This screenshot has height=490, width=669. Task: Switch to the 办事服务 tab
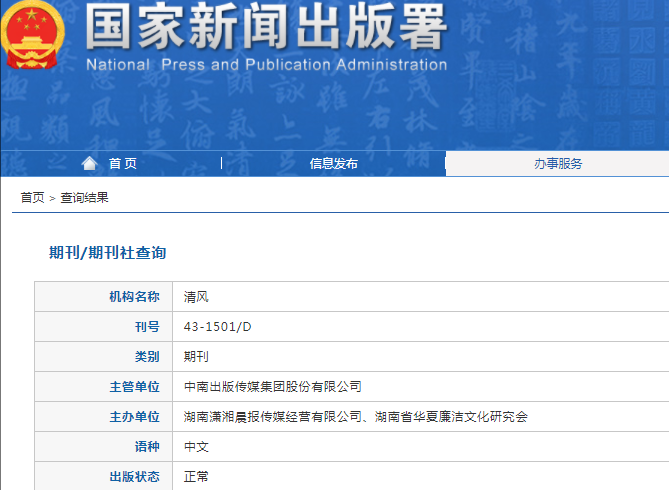pyautogui.click(x=557, y=164)
